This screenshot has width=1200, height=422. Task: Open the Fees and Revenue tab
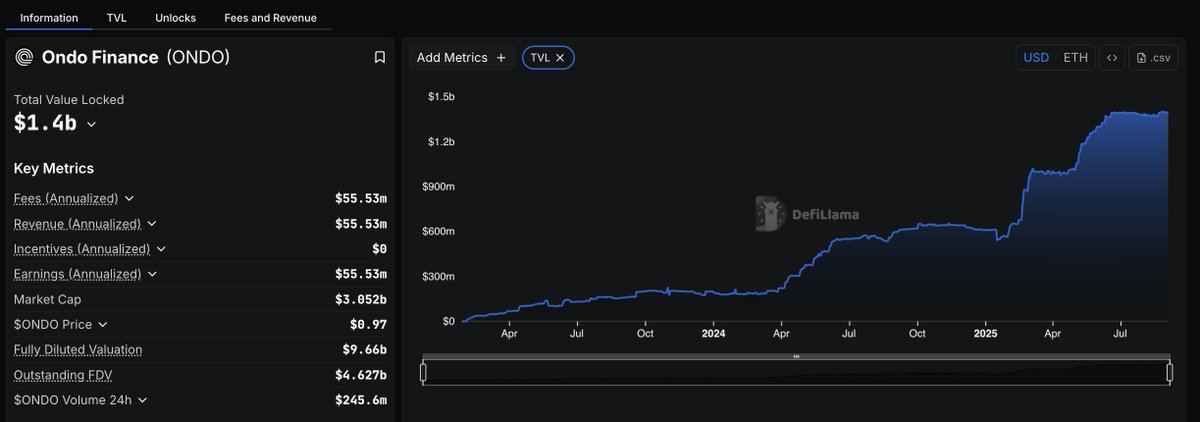coord(270,18)
